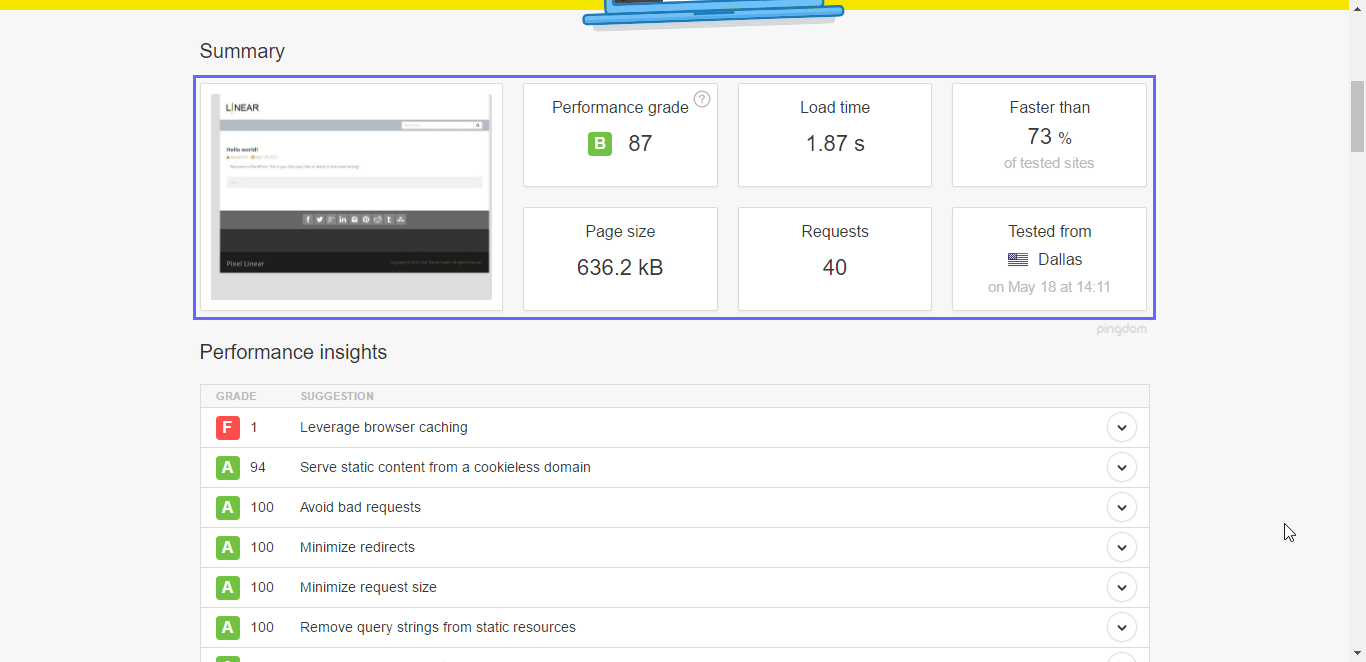Click the A badge for Minimize request size
Image resolution: width=1366 pixels, height=662 pixels.
[228, 588]
